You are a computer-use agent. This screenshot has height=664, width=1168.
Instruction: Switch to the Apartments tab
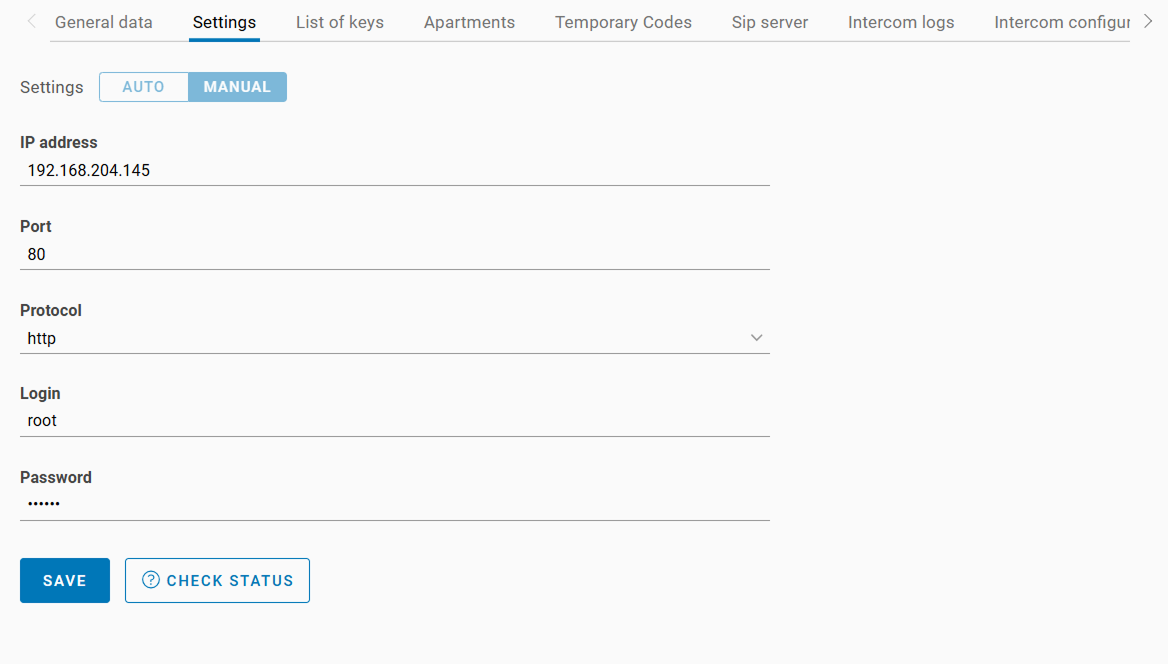(x=469, y=22)
